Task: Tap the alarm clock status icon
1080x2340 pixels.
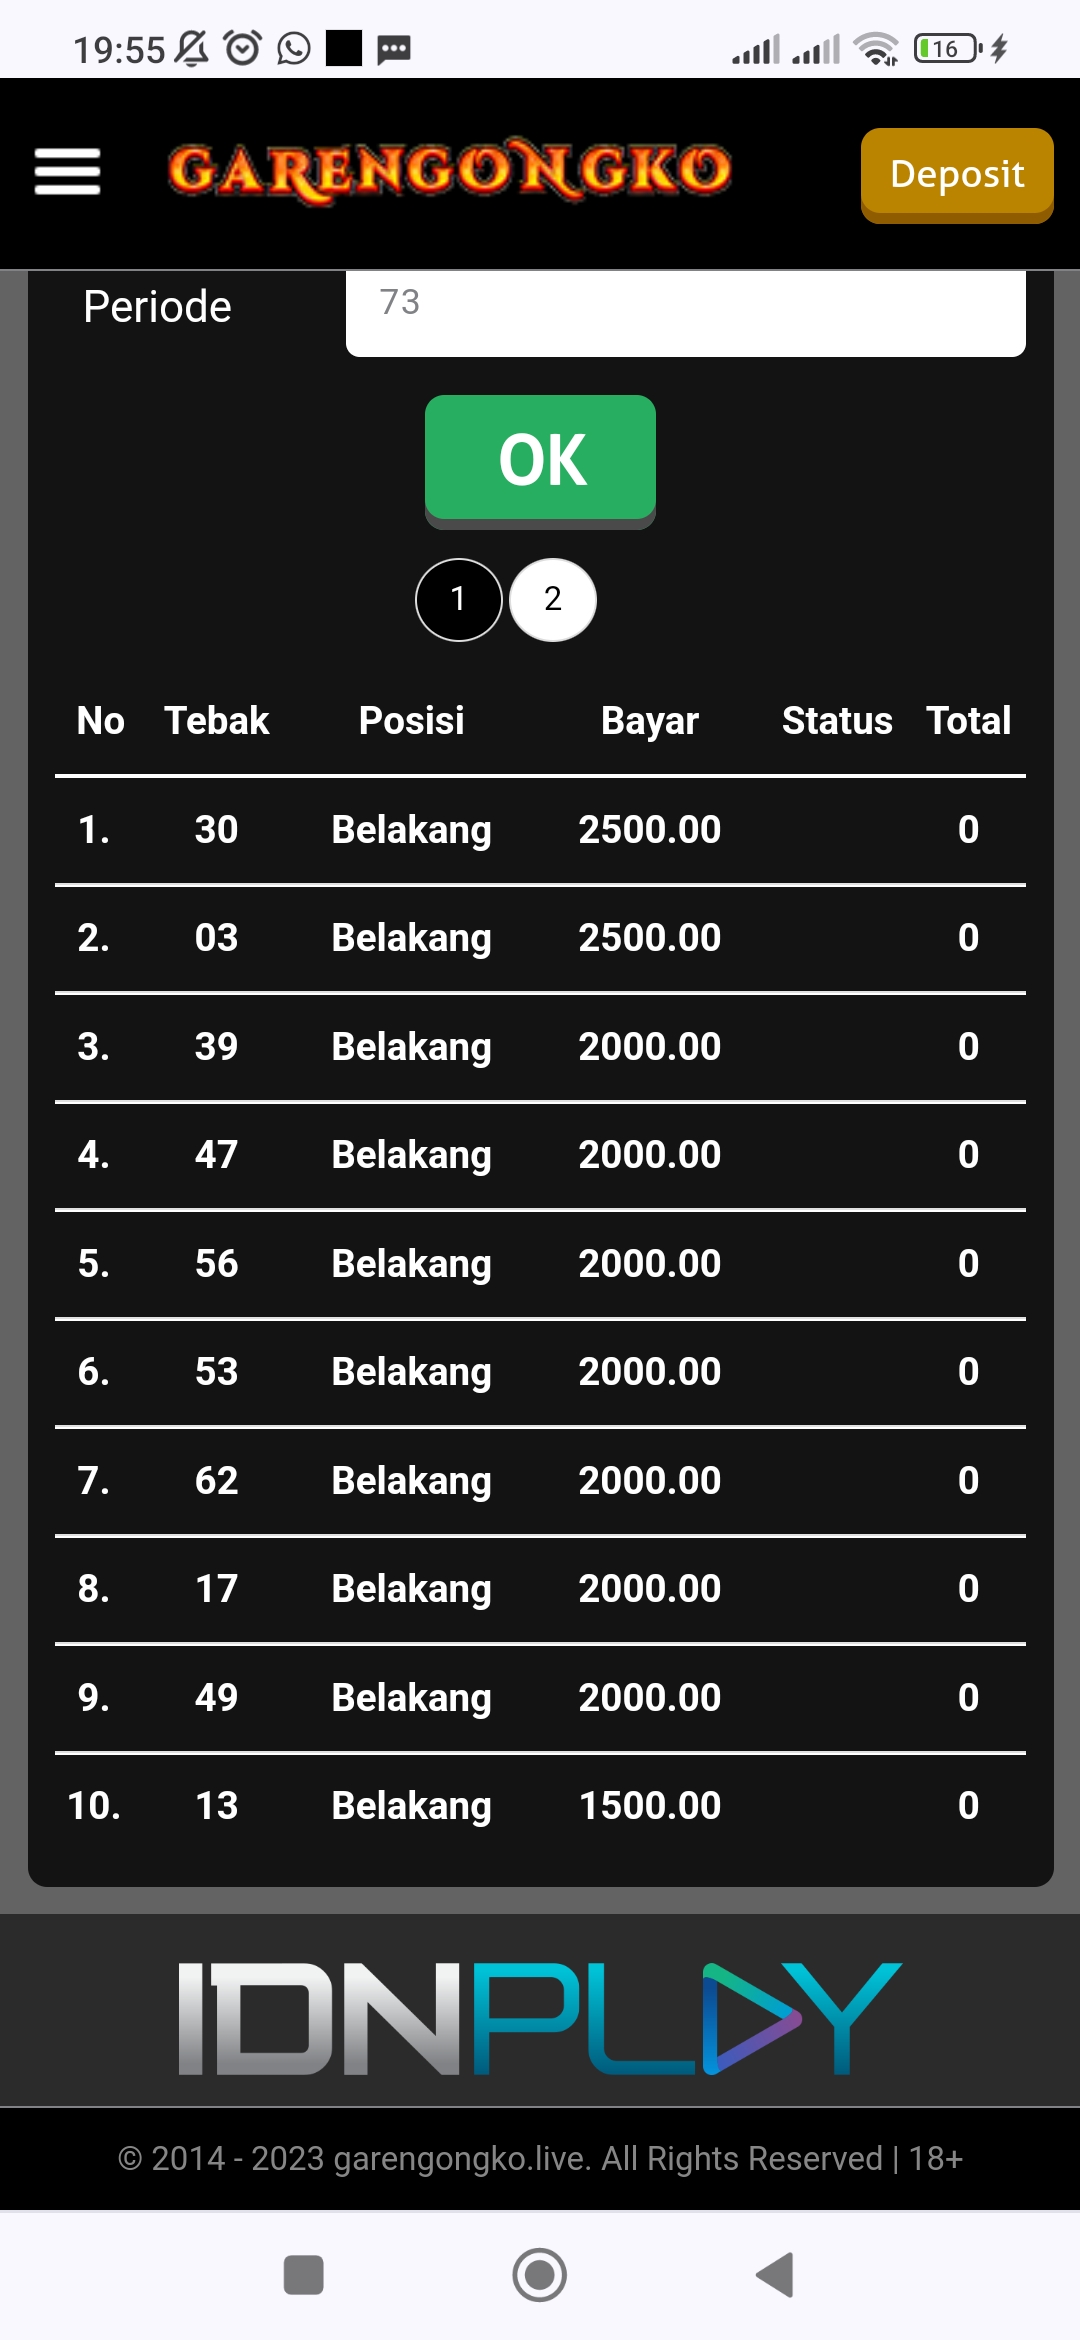Action: tap(243, 48)
